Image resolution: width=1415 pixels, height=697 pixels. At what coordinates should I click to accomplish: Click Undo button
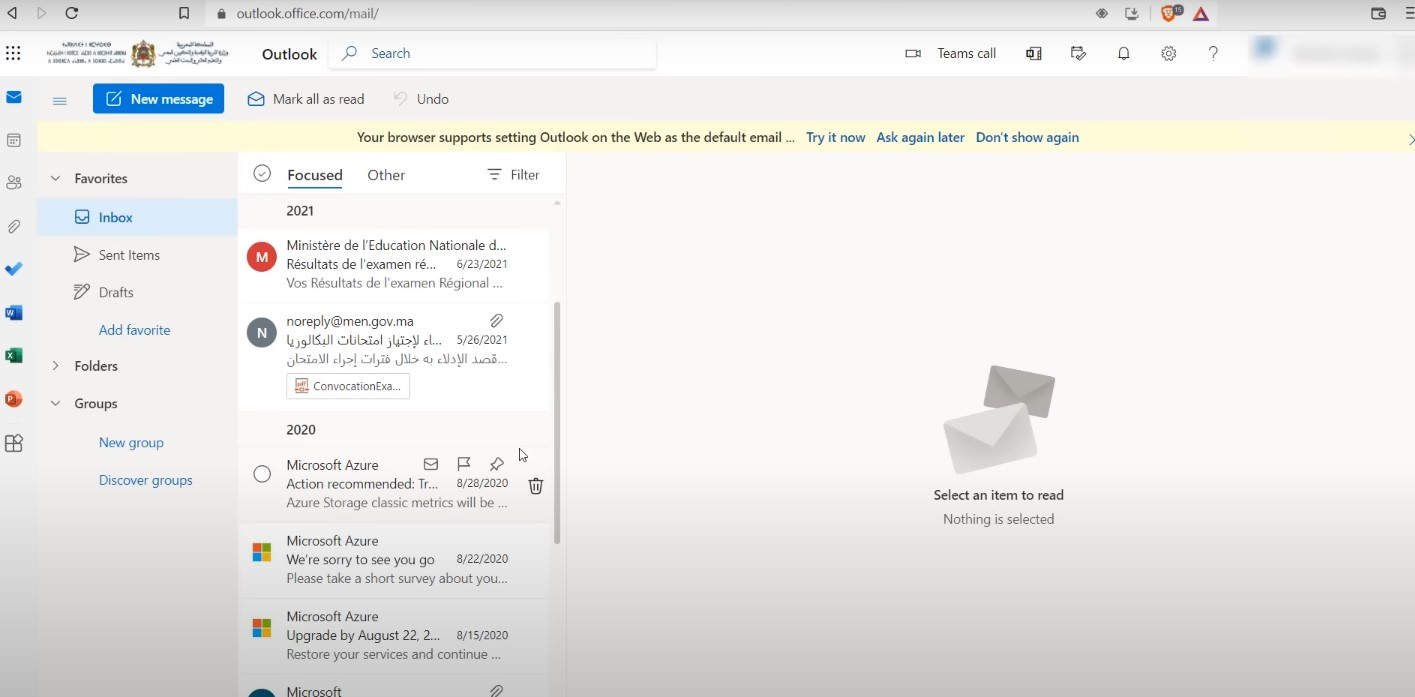[421, 99]
